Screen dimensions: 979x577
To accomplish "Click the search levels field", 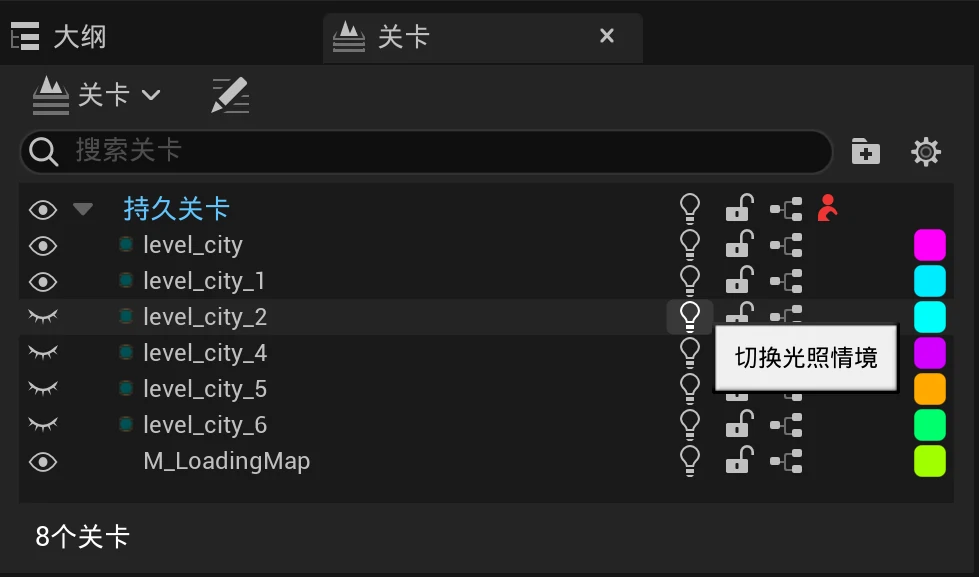I will click(x=427, y=151).
